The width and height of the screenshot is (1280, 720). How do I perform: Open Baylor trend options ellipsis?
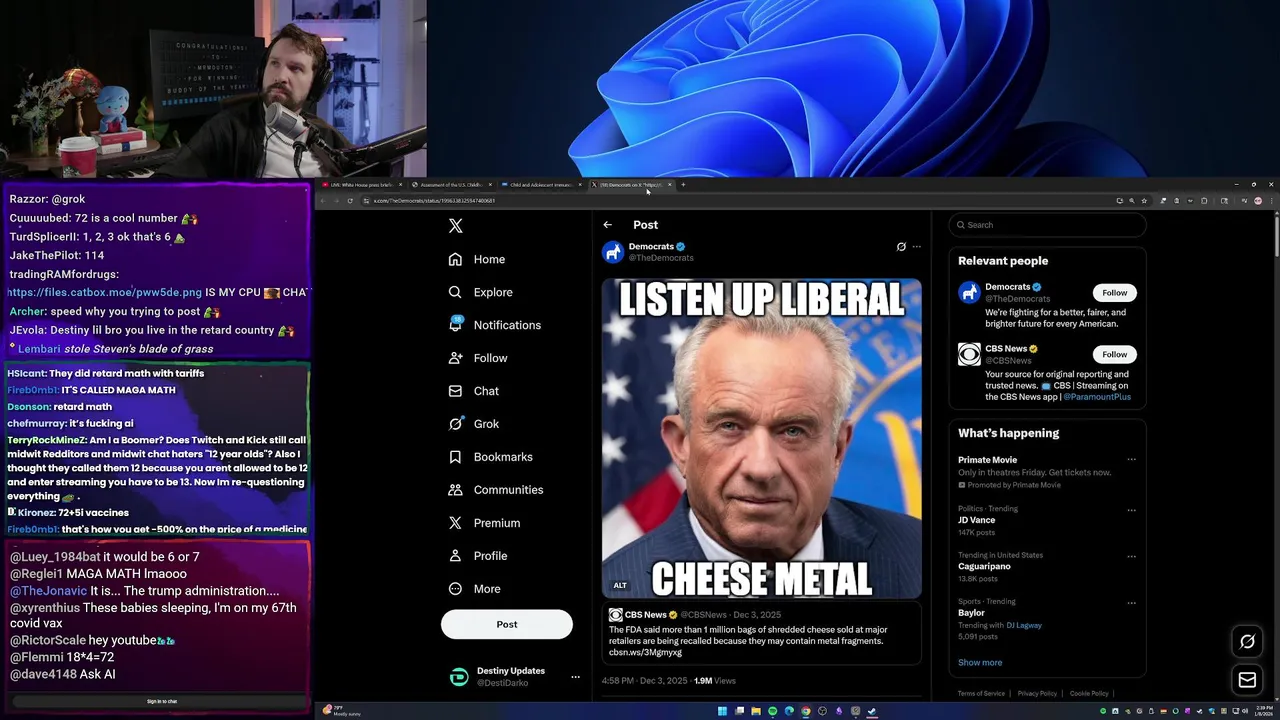[x=1131, y=602]
